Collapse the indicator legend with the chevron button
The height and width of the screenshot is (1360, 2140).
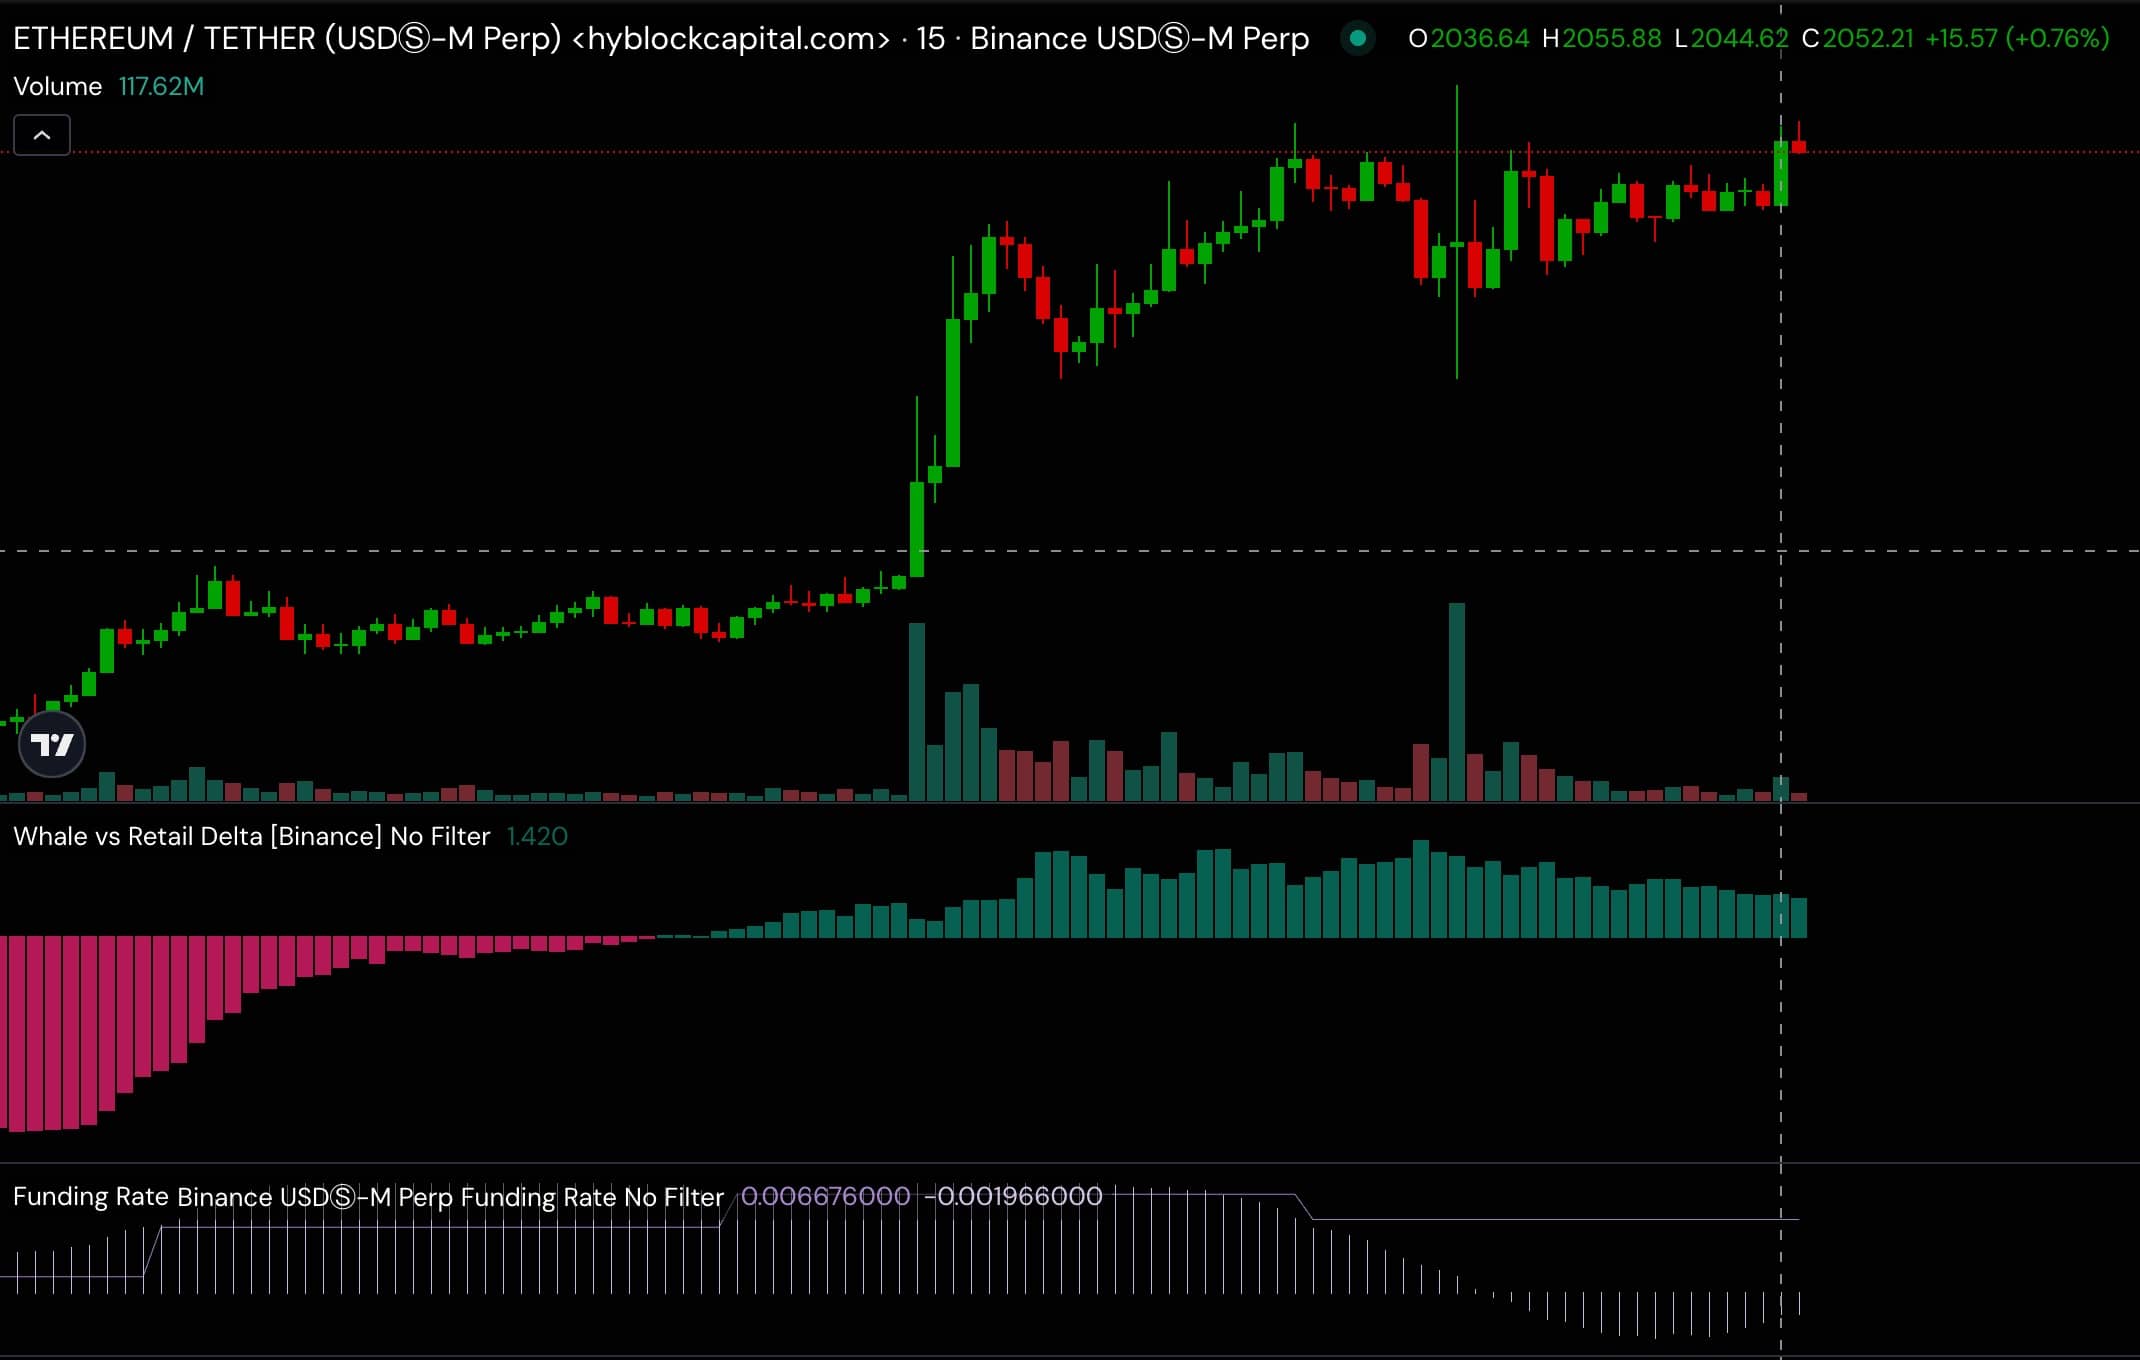[42, 135]
